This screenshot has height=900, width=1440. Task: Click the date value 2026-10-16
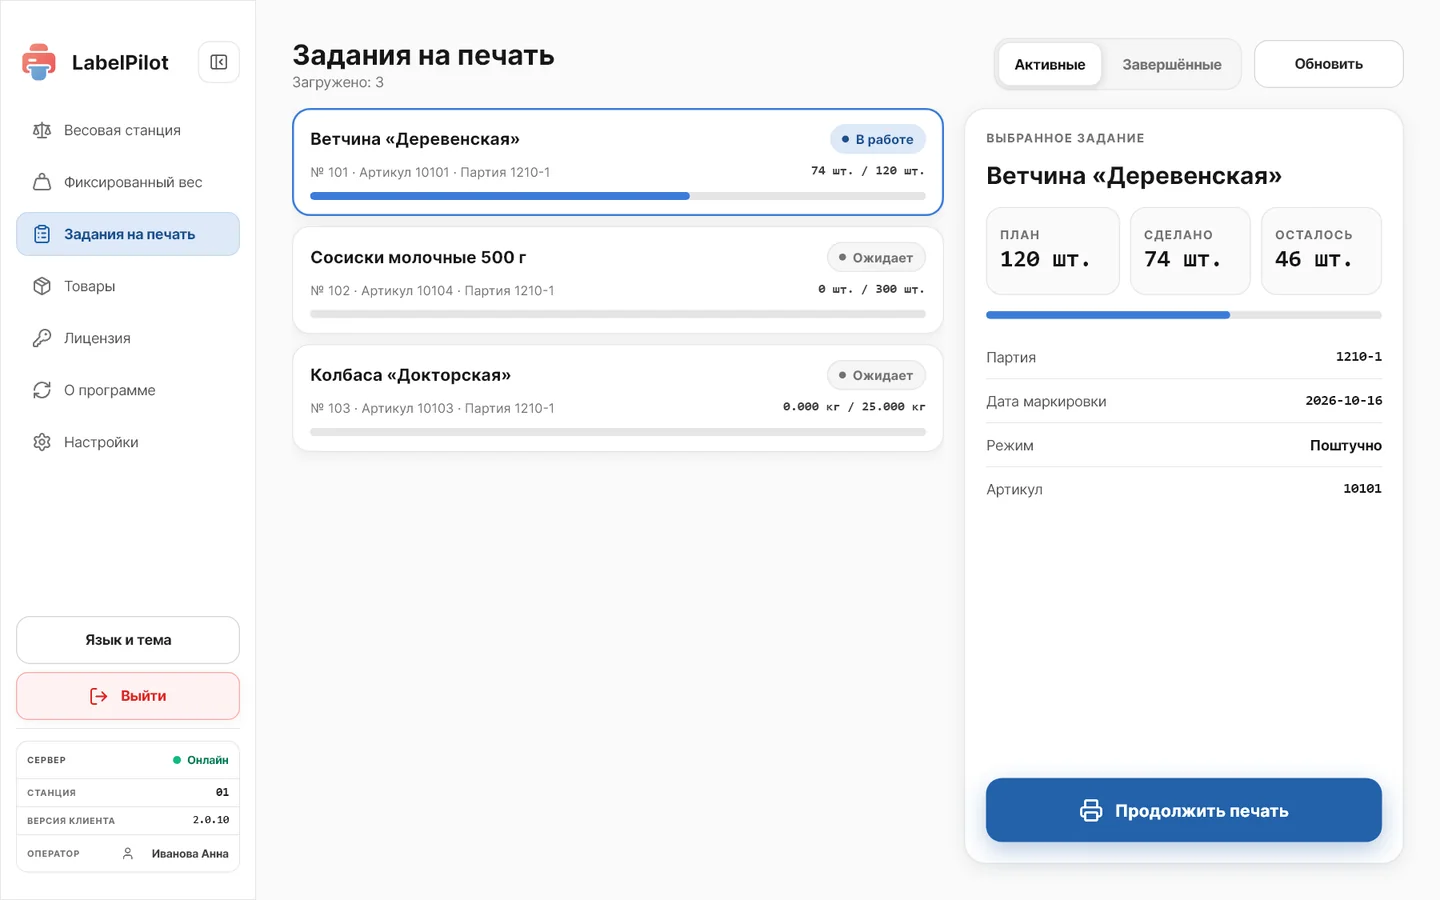[1344, 401]
